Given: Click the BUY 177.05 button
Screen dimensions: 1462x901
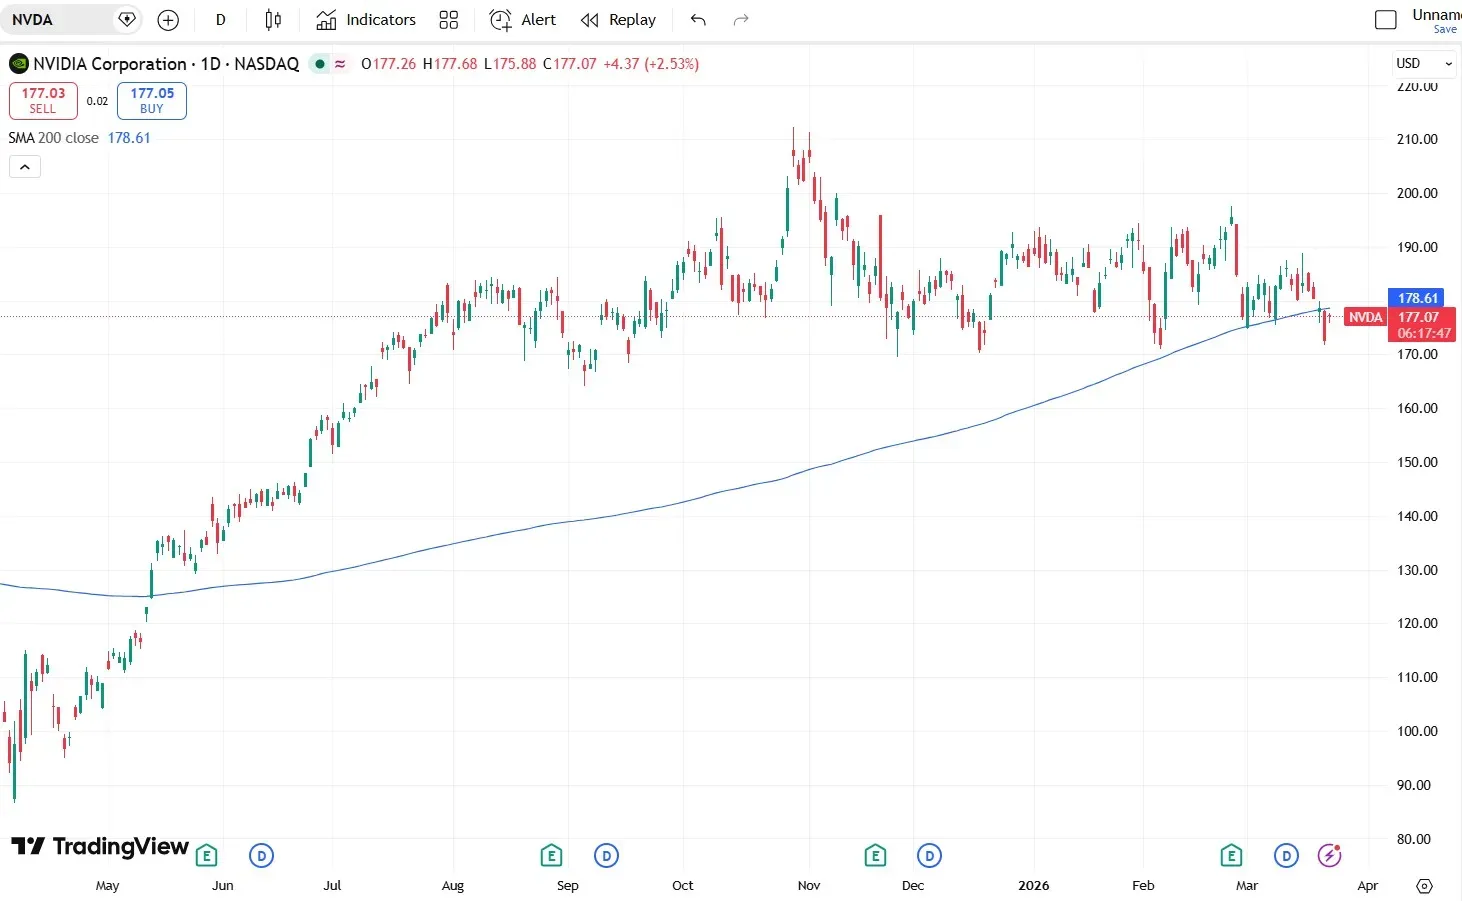Looking at the screenshot, I should pyautogui.click(x=151, y=100).
